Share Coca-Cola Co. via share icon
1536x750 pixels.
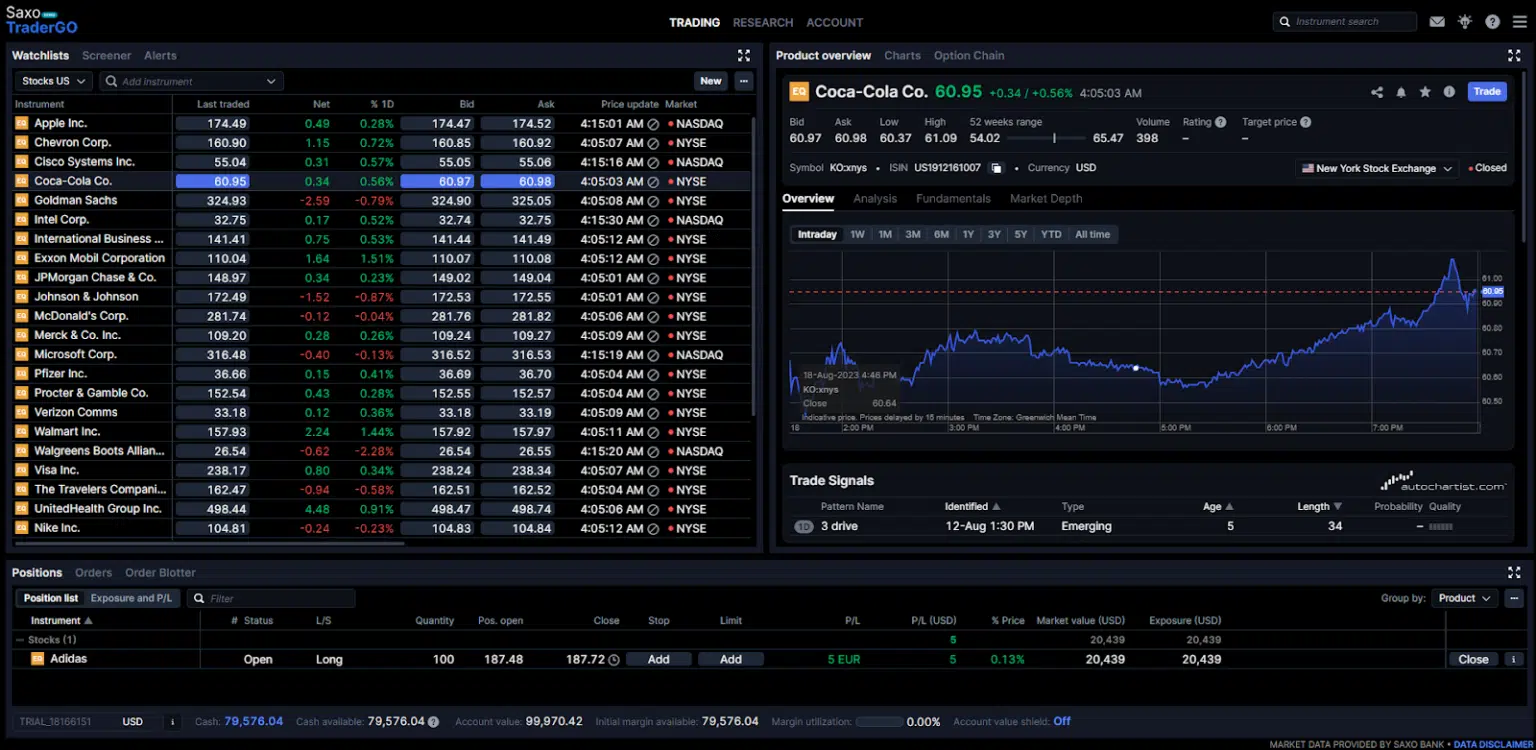pos(1377,92)
